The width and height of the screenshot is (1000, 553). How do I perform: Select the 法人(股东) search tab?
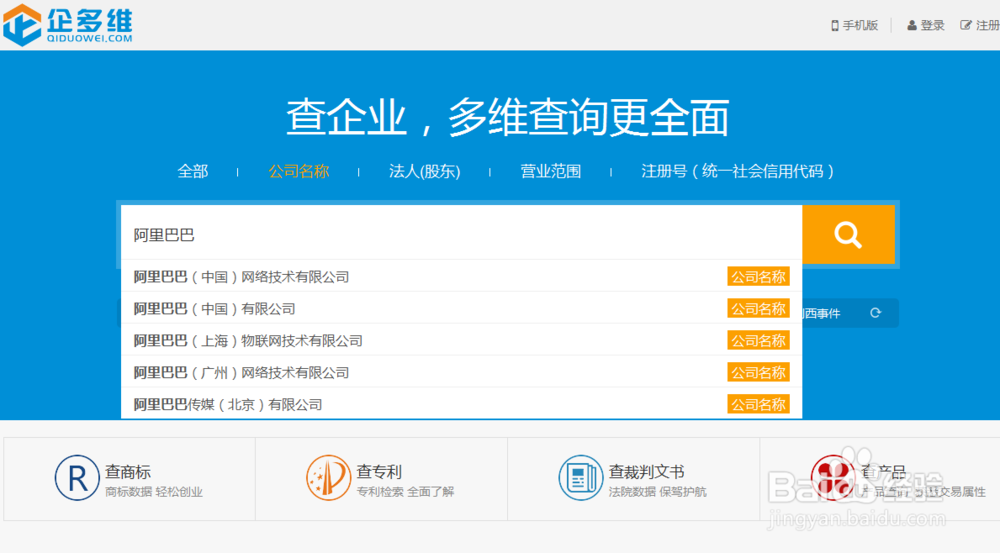point(425,171)
